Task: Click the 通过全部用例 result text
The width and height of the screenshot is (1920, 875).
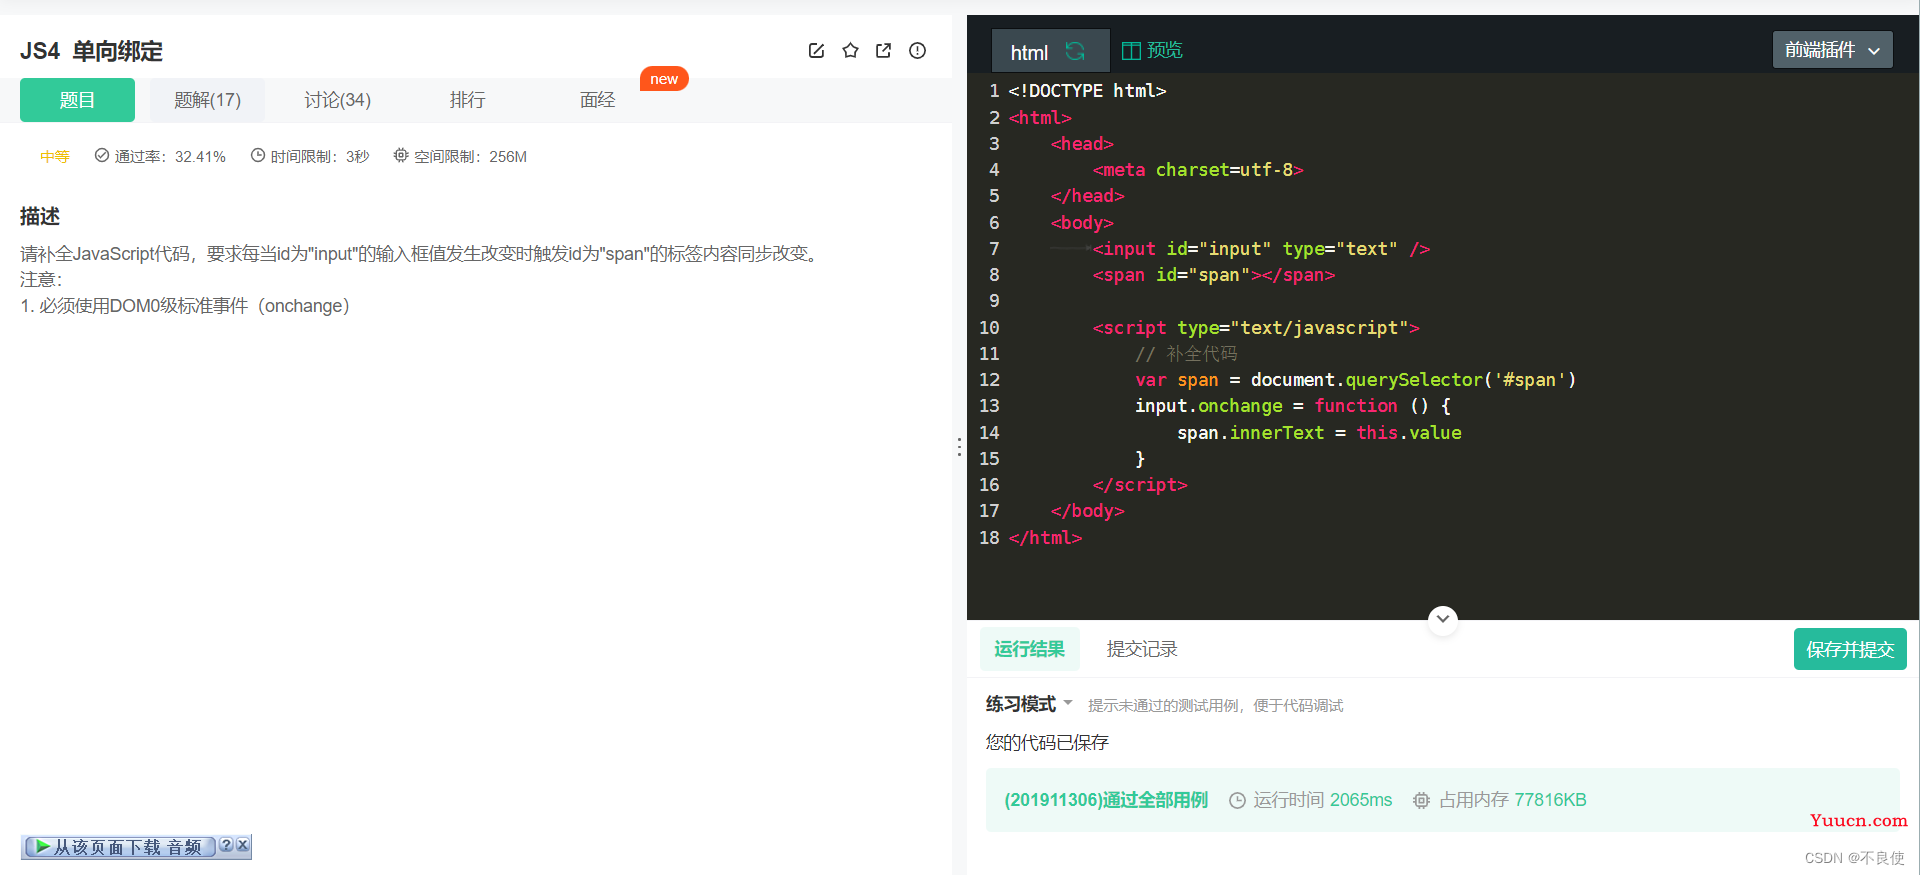Action: click(1106, 800)
